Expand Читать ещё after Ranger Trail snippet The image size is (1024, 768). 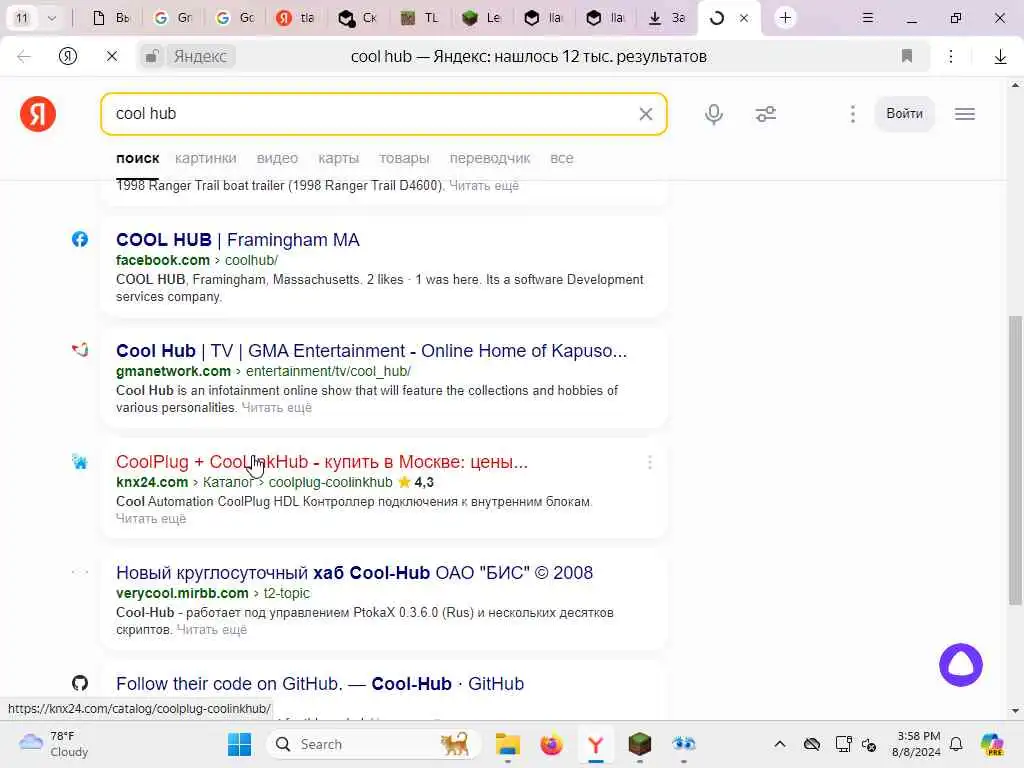coord(484,185)
